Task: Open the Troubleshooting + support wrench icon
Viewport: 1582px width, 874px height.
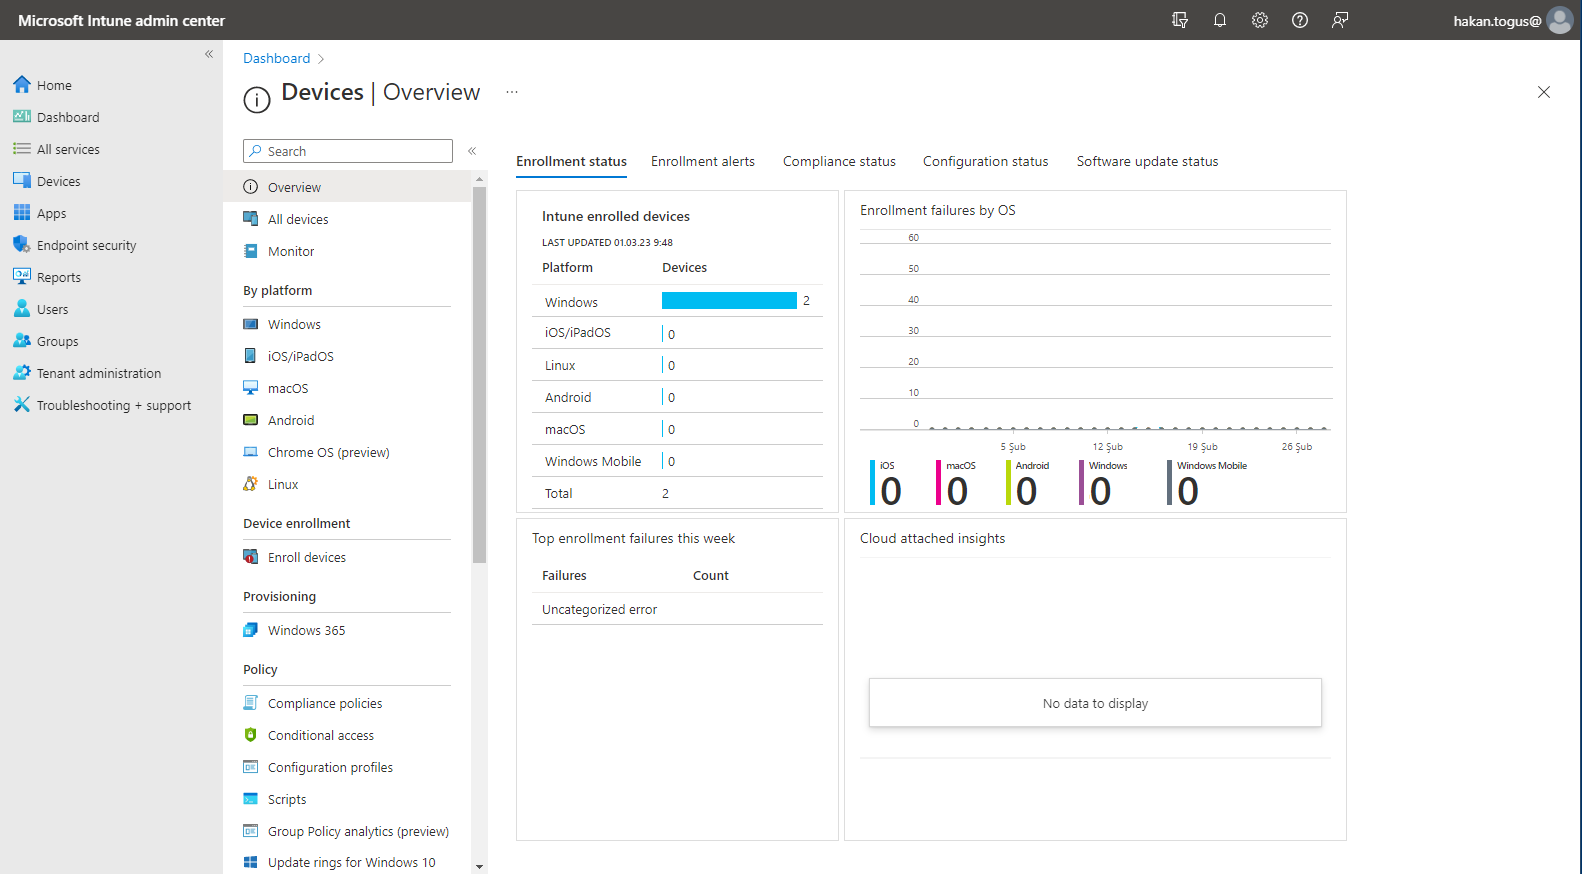Action: [x=22, y=405]
